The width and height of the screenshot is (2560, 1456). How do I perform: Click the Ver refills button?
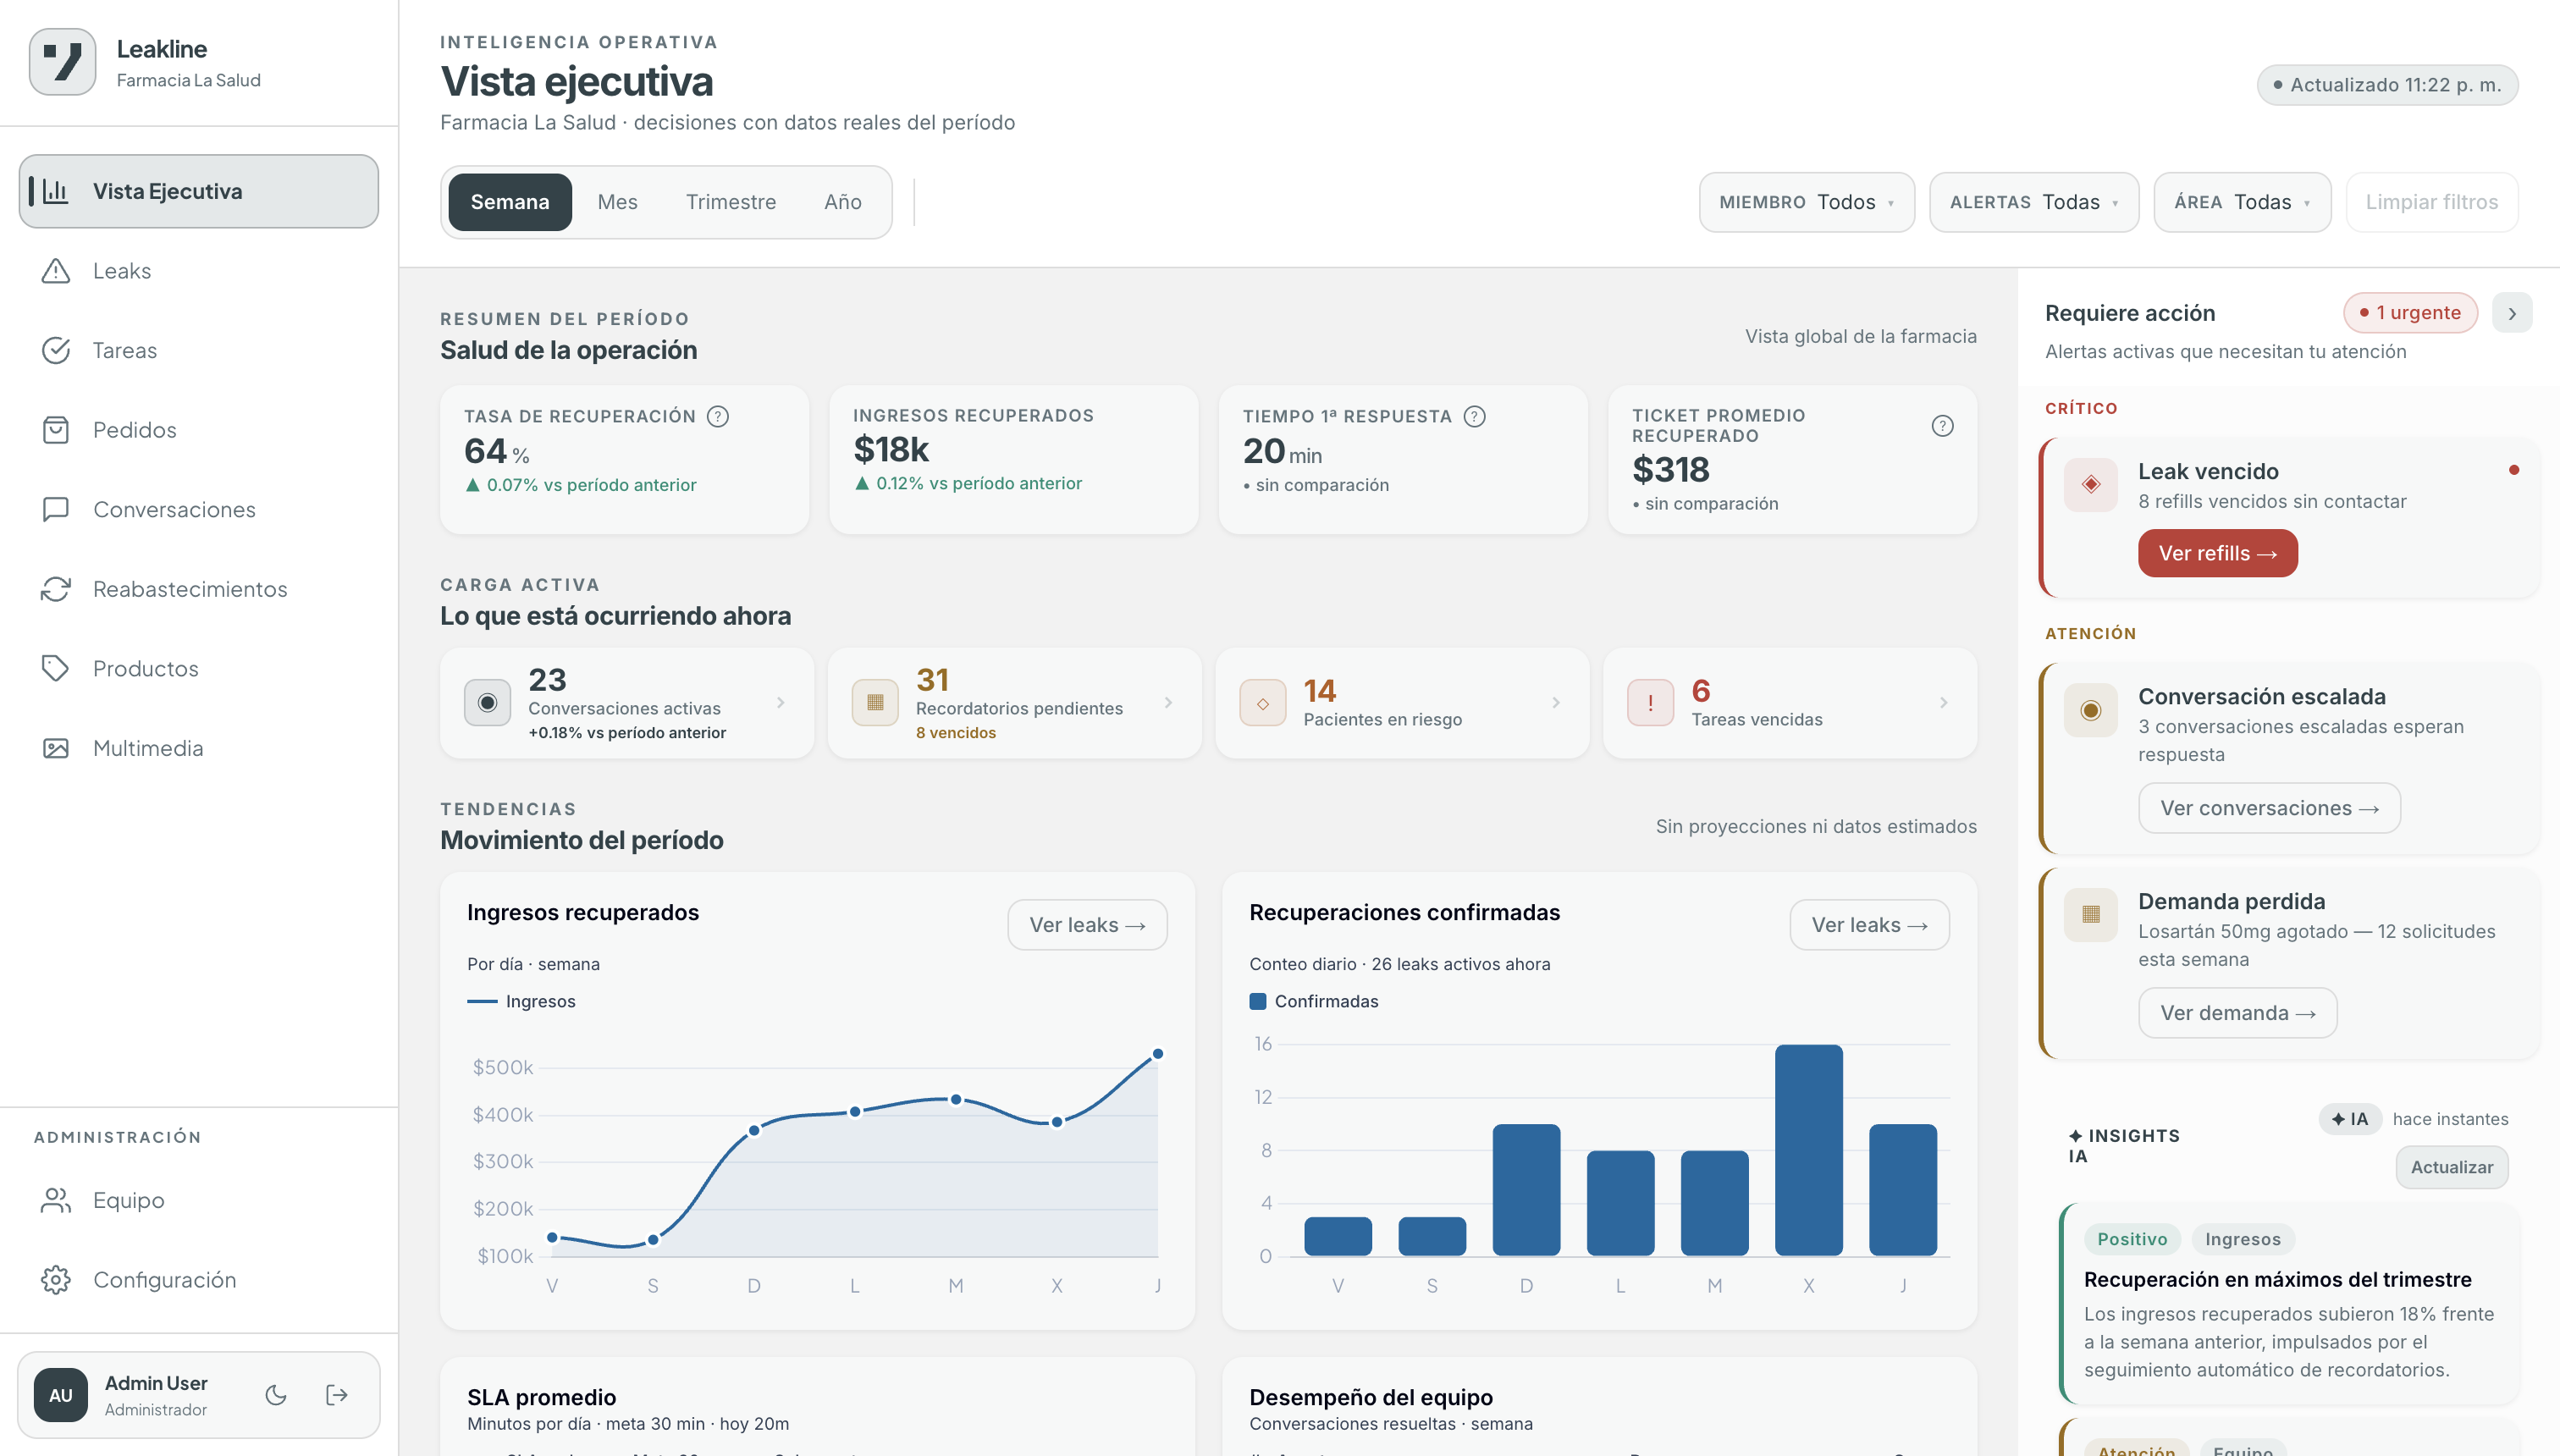pos(2218,553)
